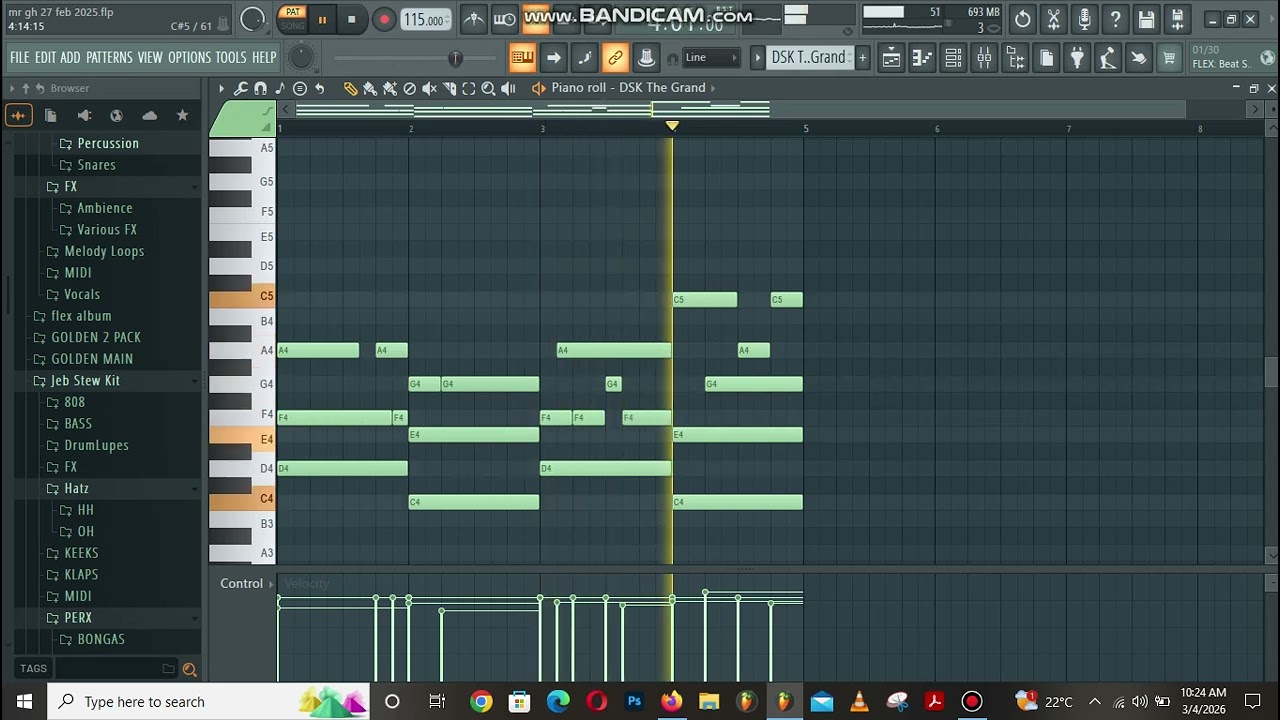This screenshot has height=720, width=1280.
Task: Open the EDIT menu
Action: (x=45, y=58)
